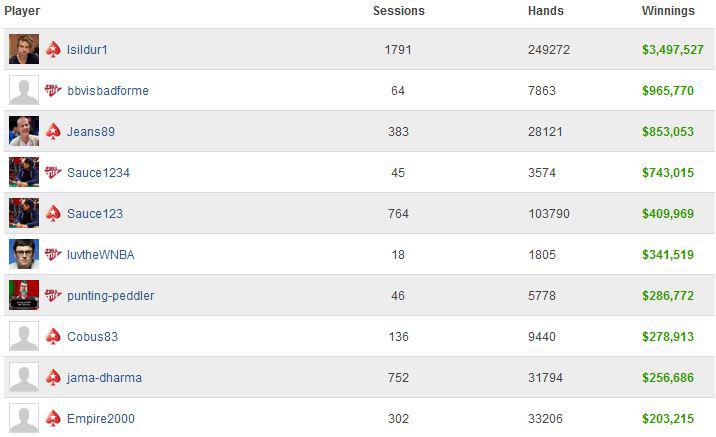Click luvtheWNBA avatar photo with glasses
716x437 pixels.
pyautogui.click(x=24, y=254)
